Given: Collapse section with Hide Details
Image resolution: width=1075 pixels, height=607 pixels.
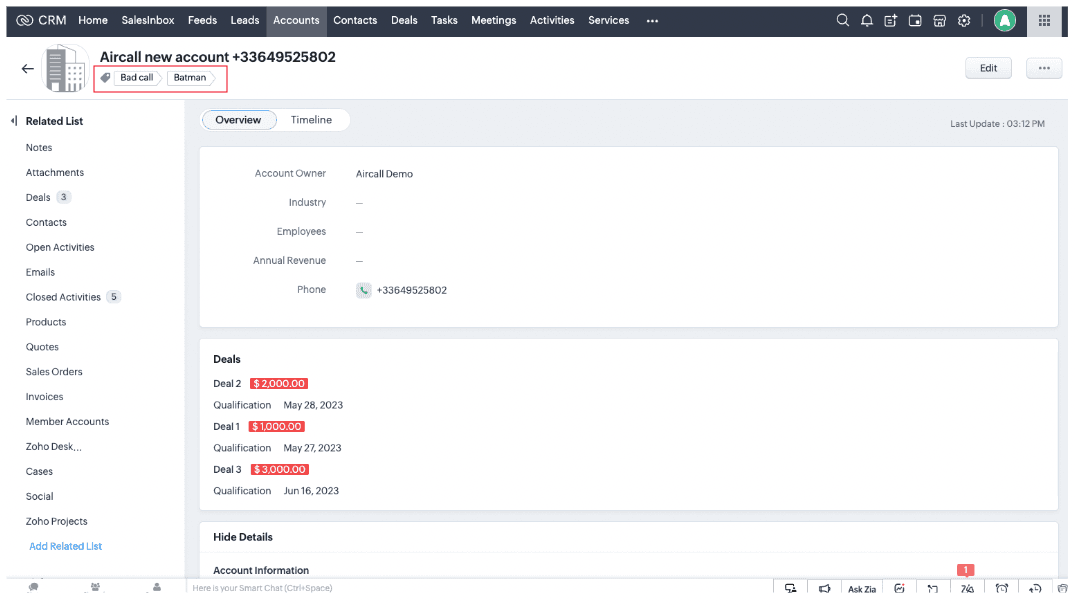Looking at the screenshot, I should 243,537.
